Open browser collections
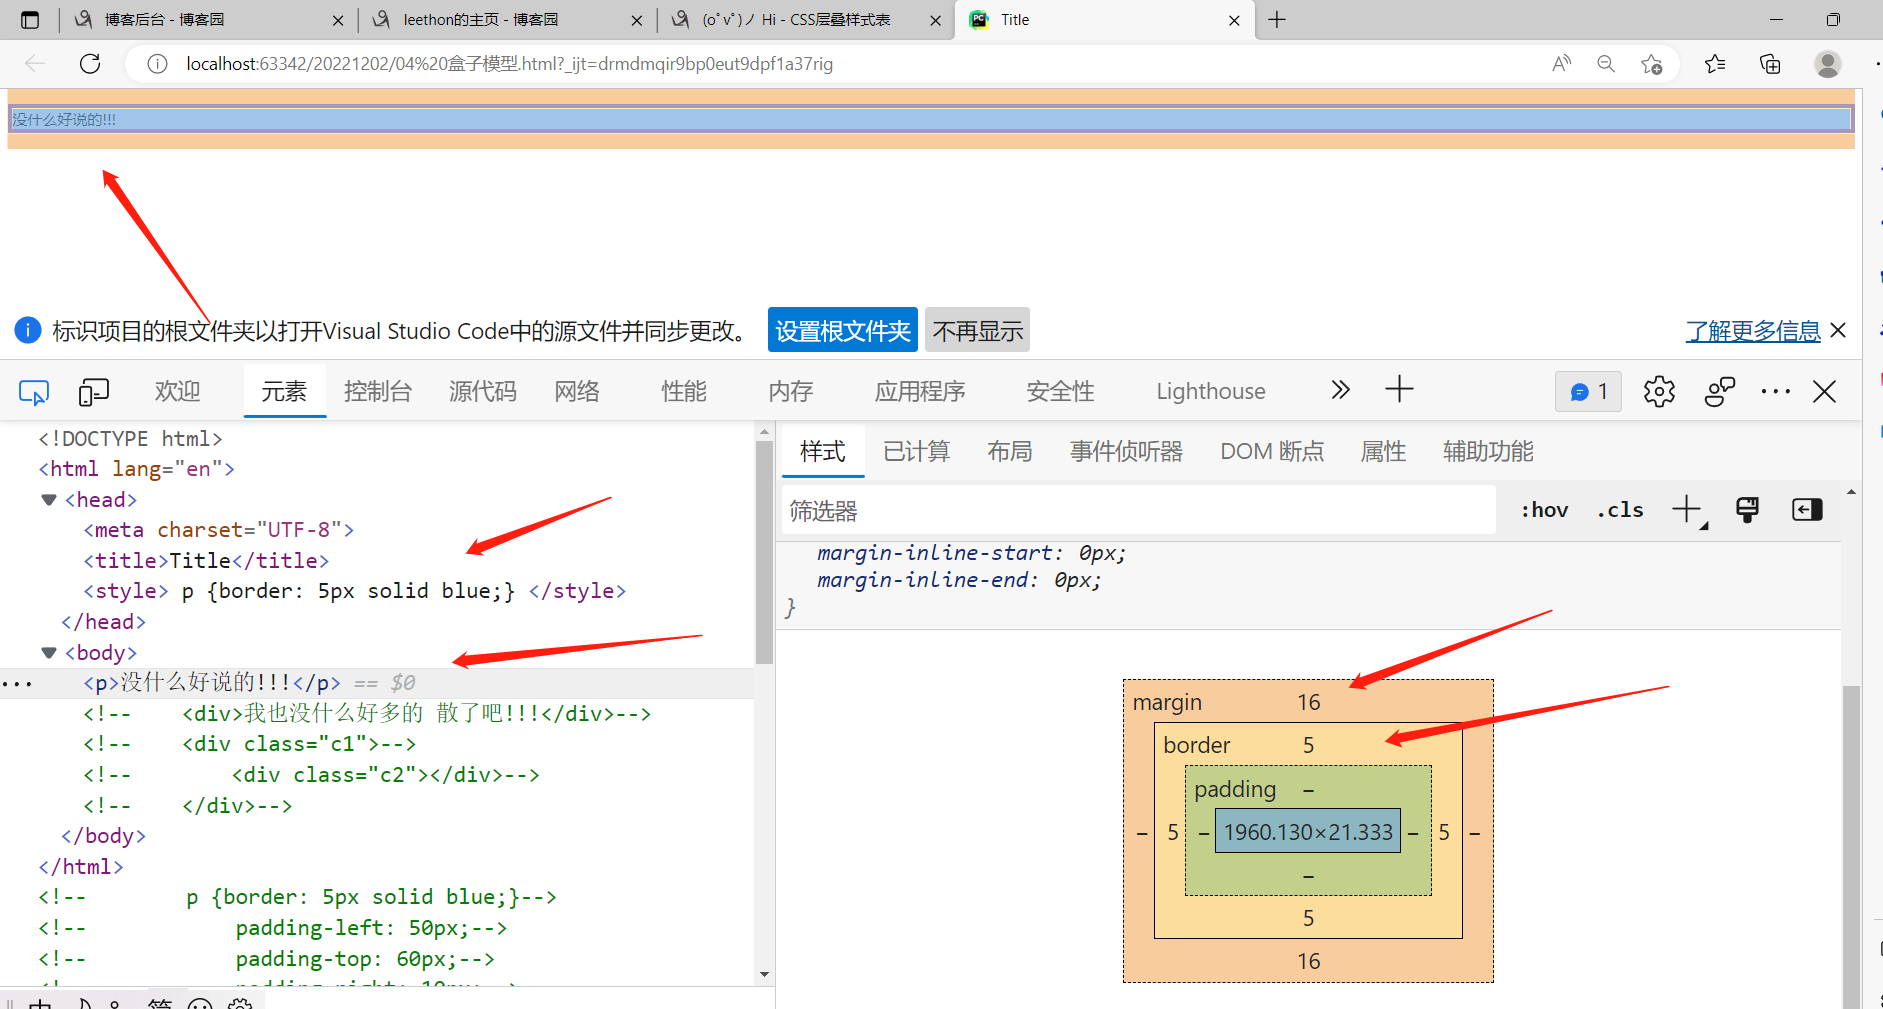This screenshot has height=1009, width=1883. point(1770,64)
